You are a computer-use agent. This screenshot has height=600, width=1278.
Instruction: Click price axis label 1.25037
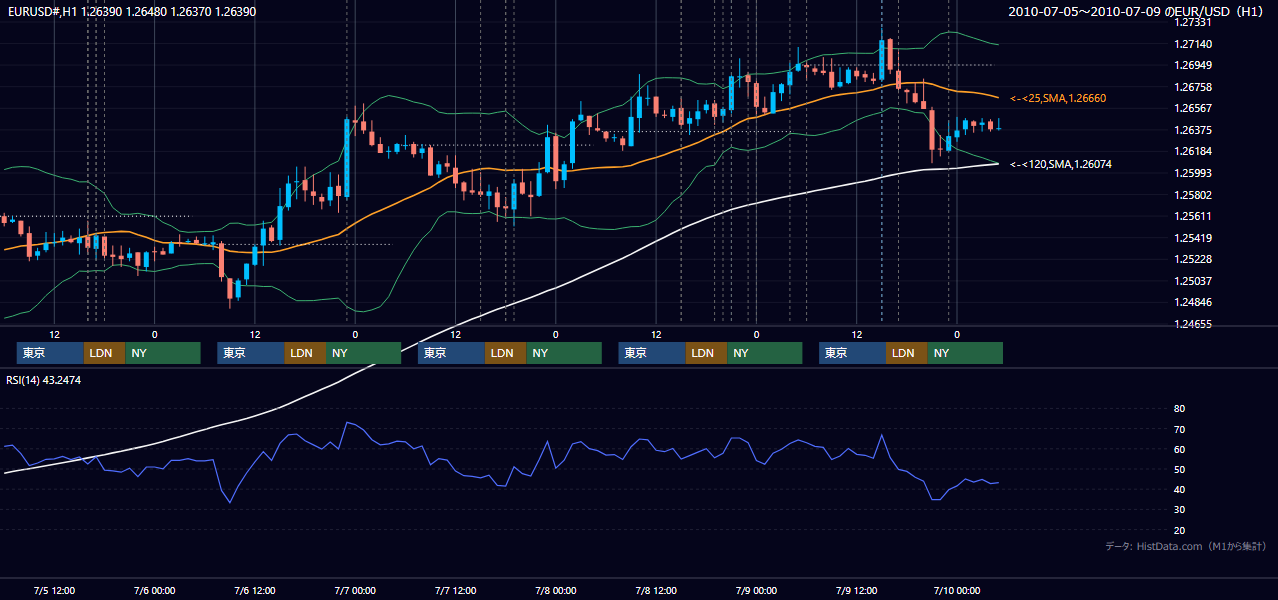pyautogui.click(x=1195, y=281)
